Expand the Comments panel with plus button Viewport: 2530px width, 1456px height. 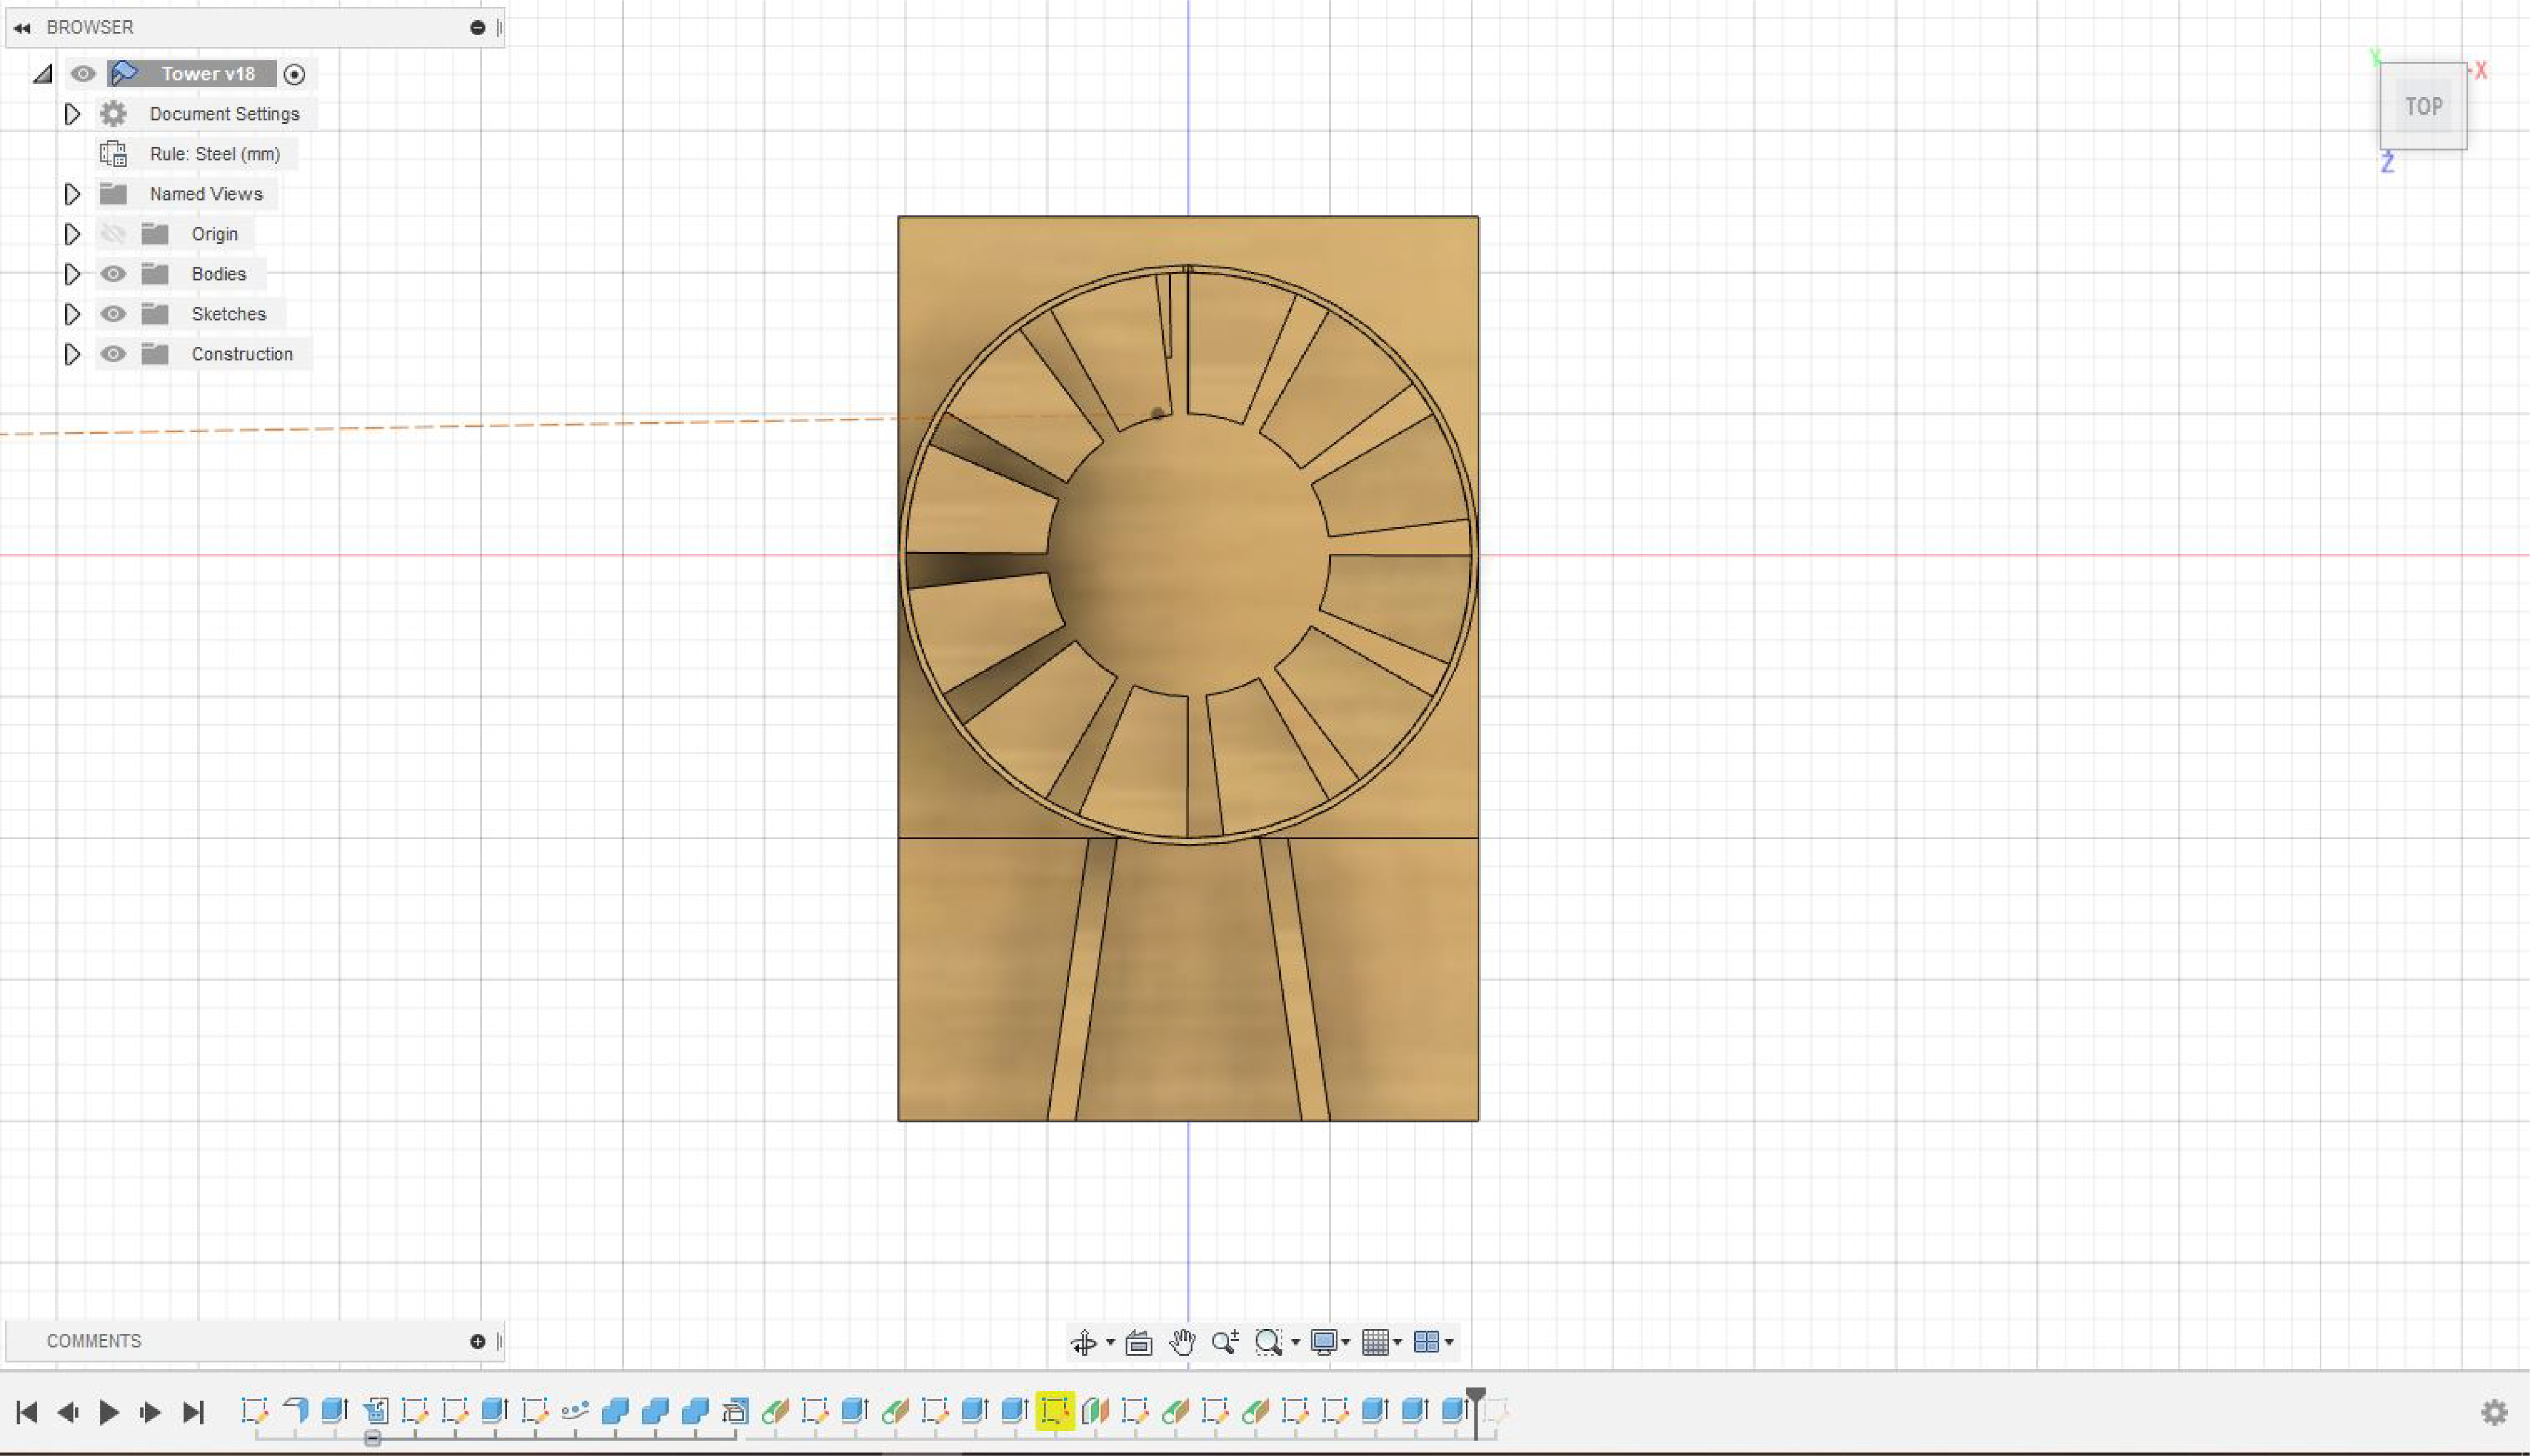pos(477,1341)
